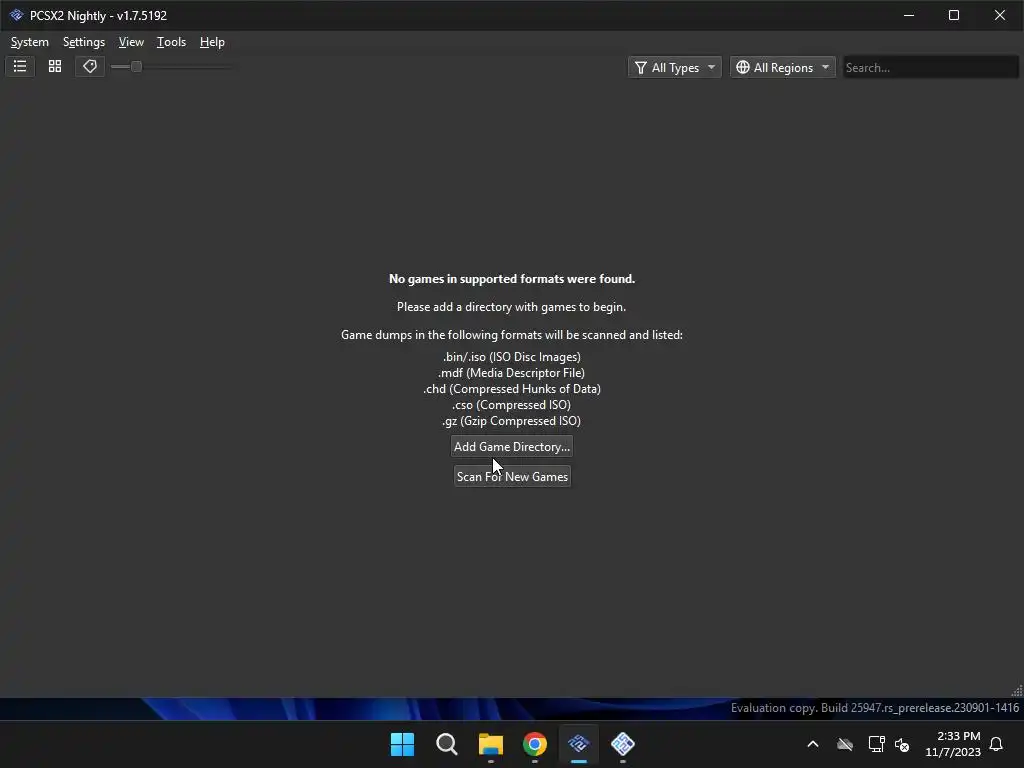This screenshot has width=1024, height=768.
Task: Toggle show titles tag icon
Action: [89, 67]
